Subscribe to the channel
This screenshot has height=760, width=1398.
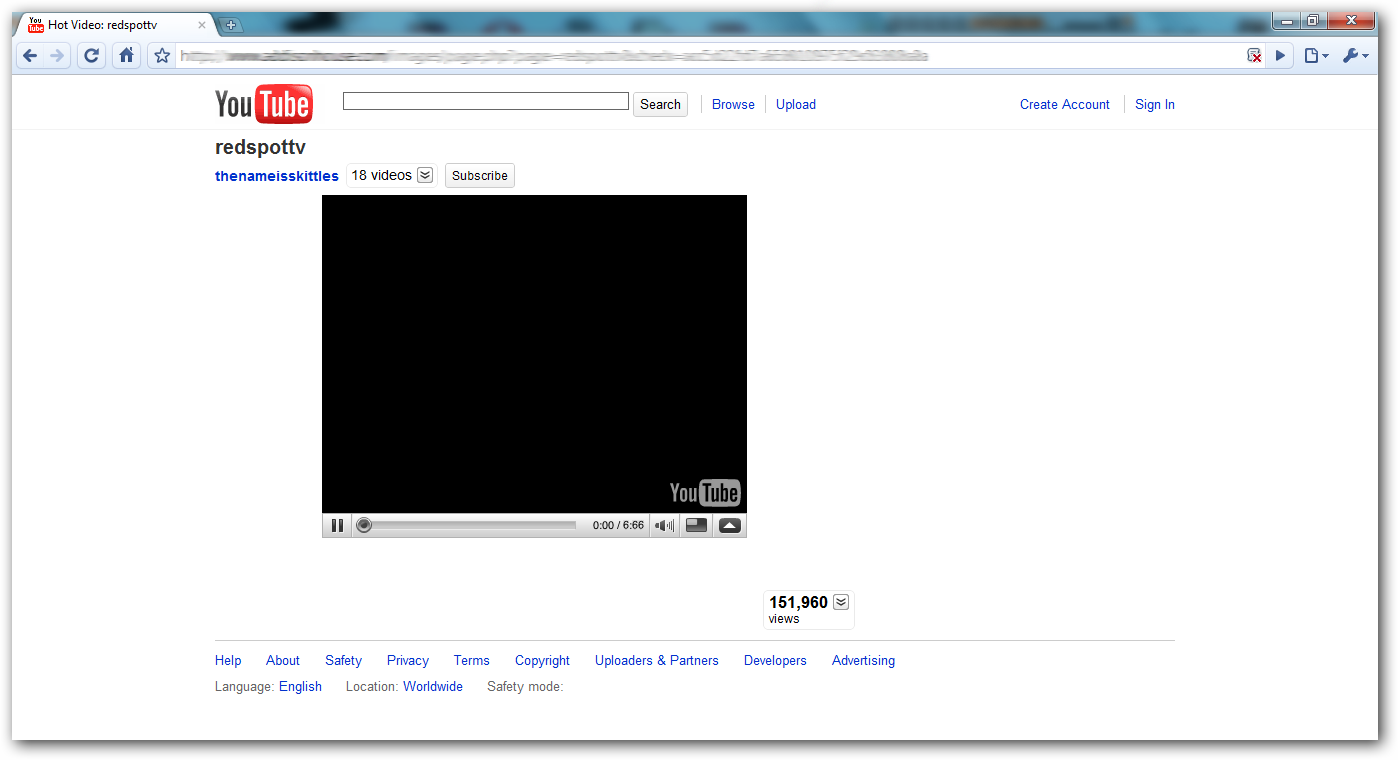click(x=480, y=176)
